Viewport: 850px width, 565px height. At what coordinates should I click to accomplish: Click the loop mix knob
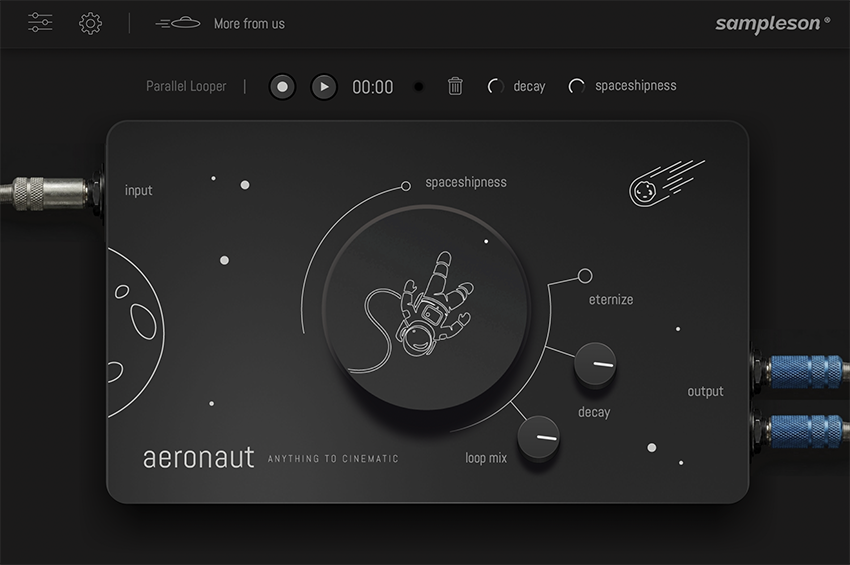click(538, 437)
